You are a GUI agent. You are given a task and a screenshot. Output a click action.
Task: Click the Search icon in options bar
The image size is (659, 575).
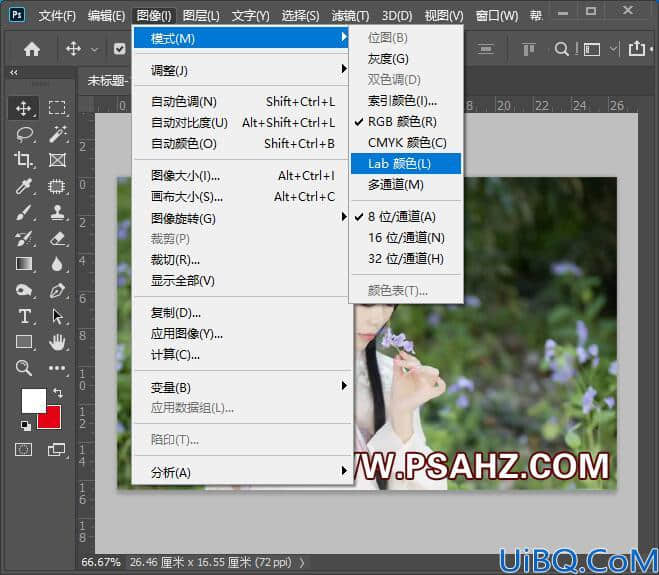click(x=561, y=49)
